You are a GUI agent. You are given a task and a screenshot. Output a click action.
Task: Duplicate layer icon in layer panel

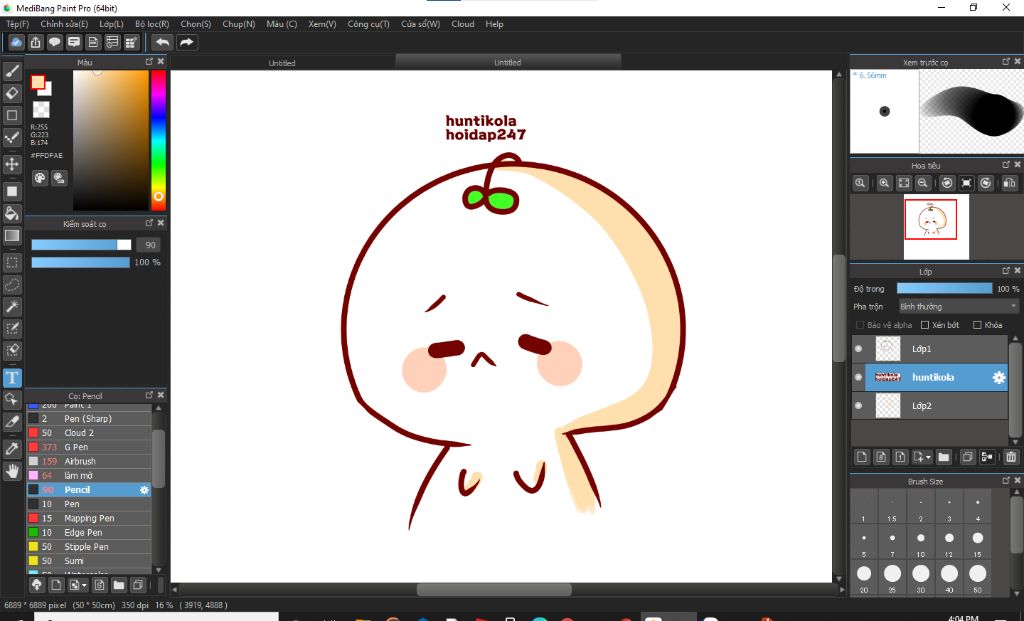[968, 457]
